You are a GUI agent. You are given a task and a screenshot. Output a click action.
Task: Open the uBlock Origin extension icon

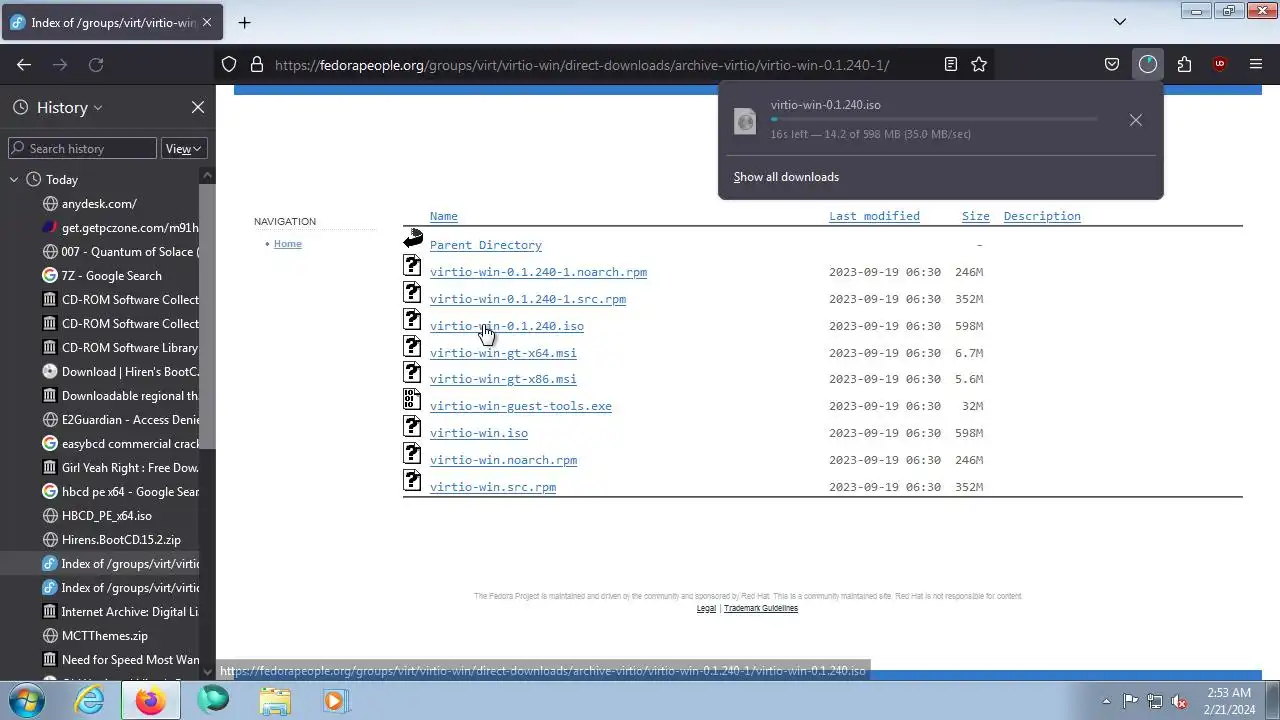tap(1219, 64)
